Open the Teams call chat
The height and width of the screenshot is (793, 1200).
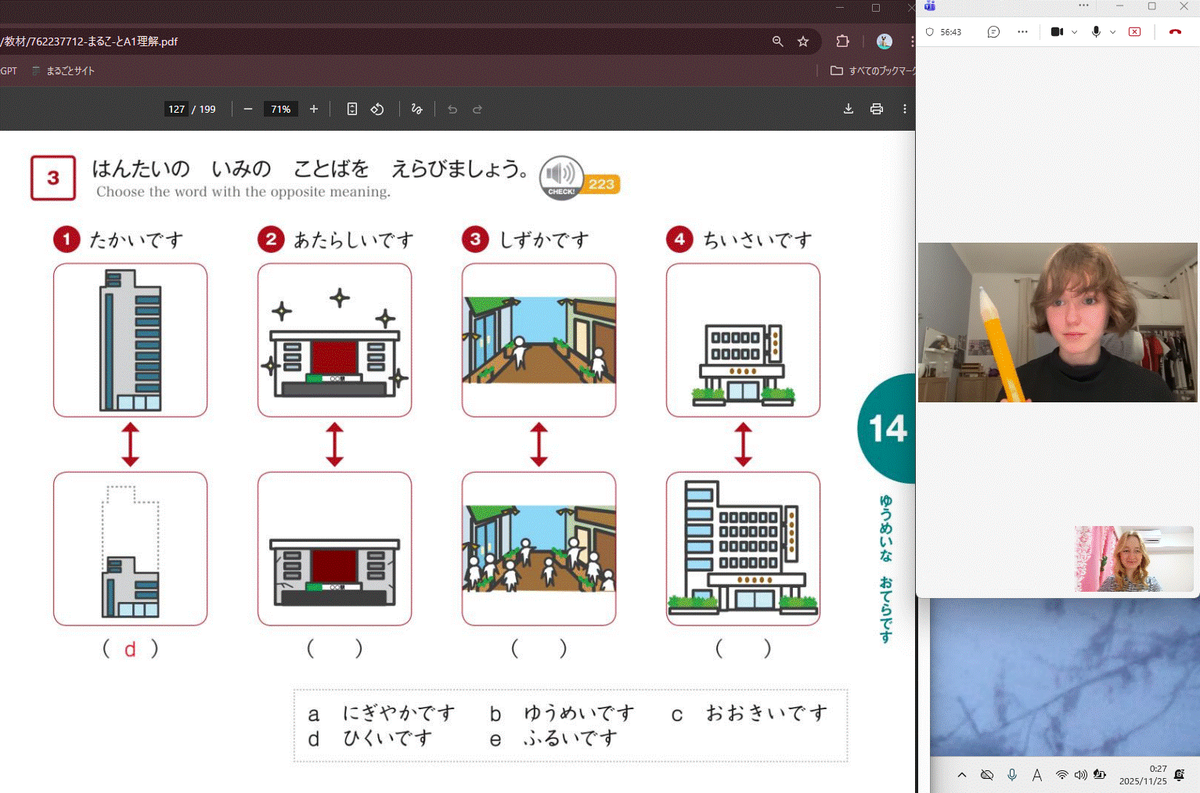pos(993,32)
